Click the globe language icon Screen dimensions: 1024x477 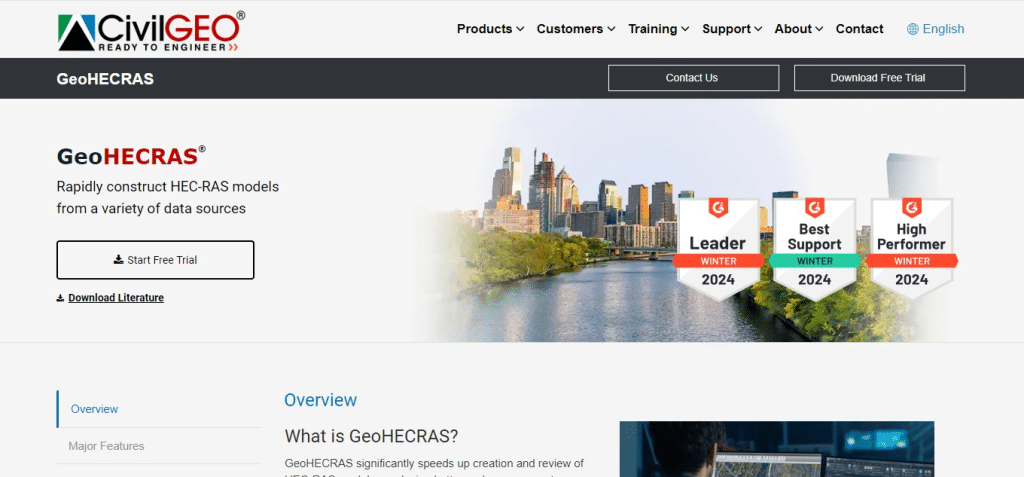[912, 29]
